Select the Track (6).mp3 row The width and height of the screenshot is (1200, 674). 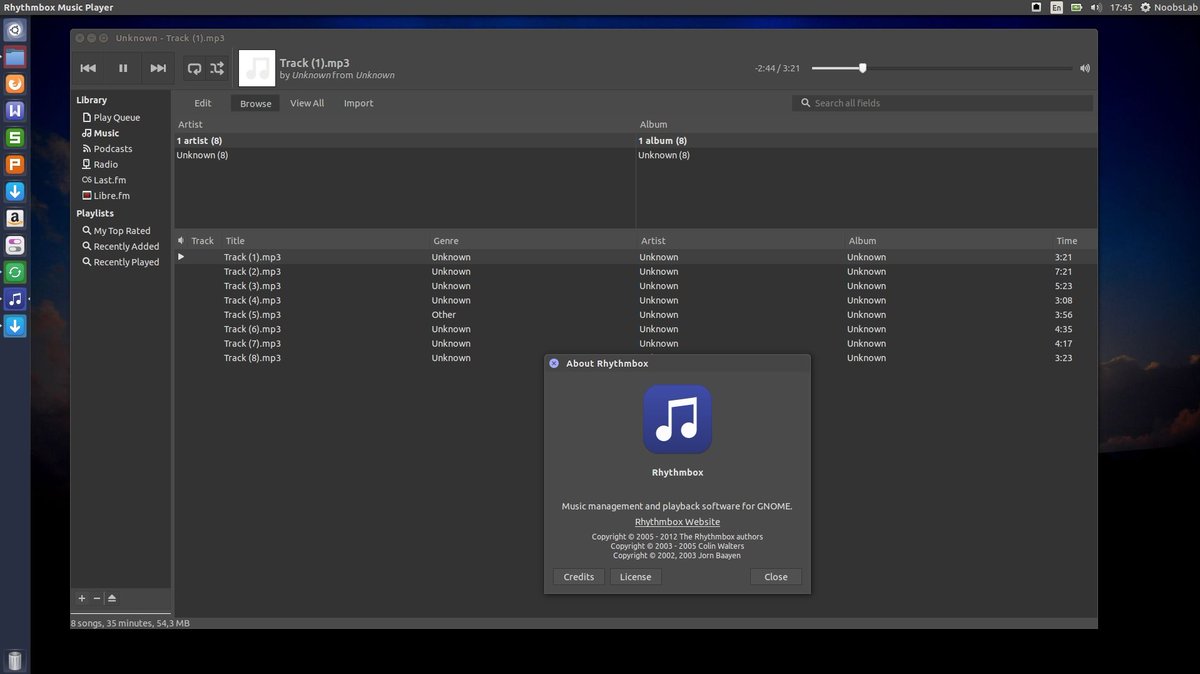point(635,329)
